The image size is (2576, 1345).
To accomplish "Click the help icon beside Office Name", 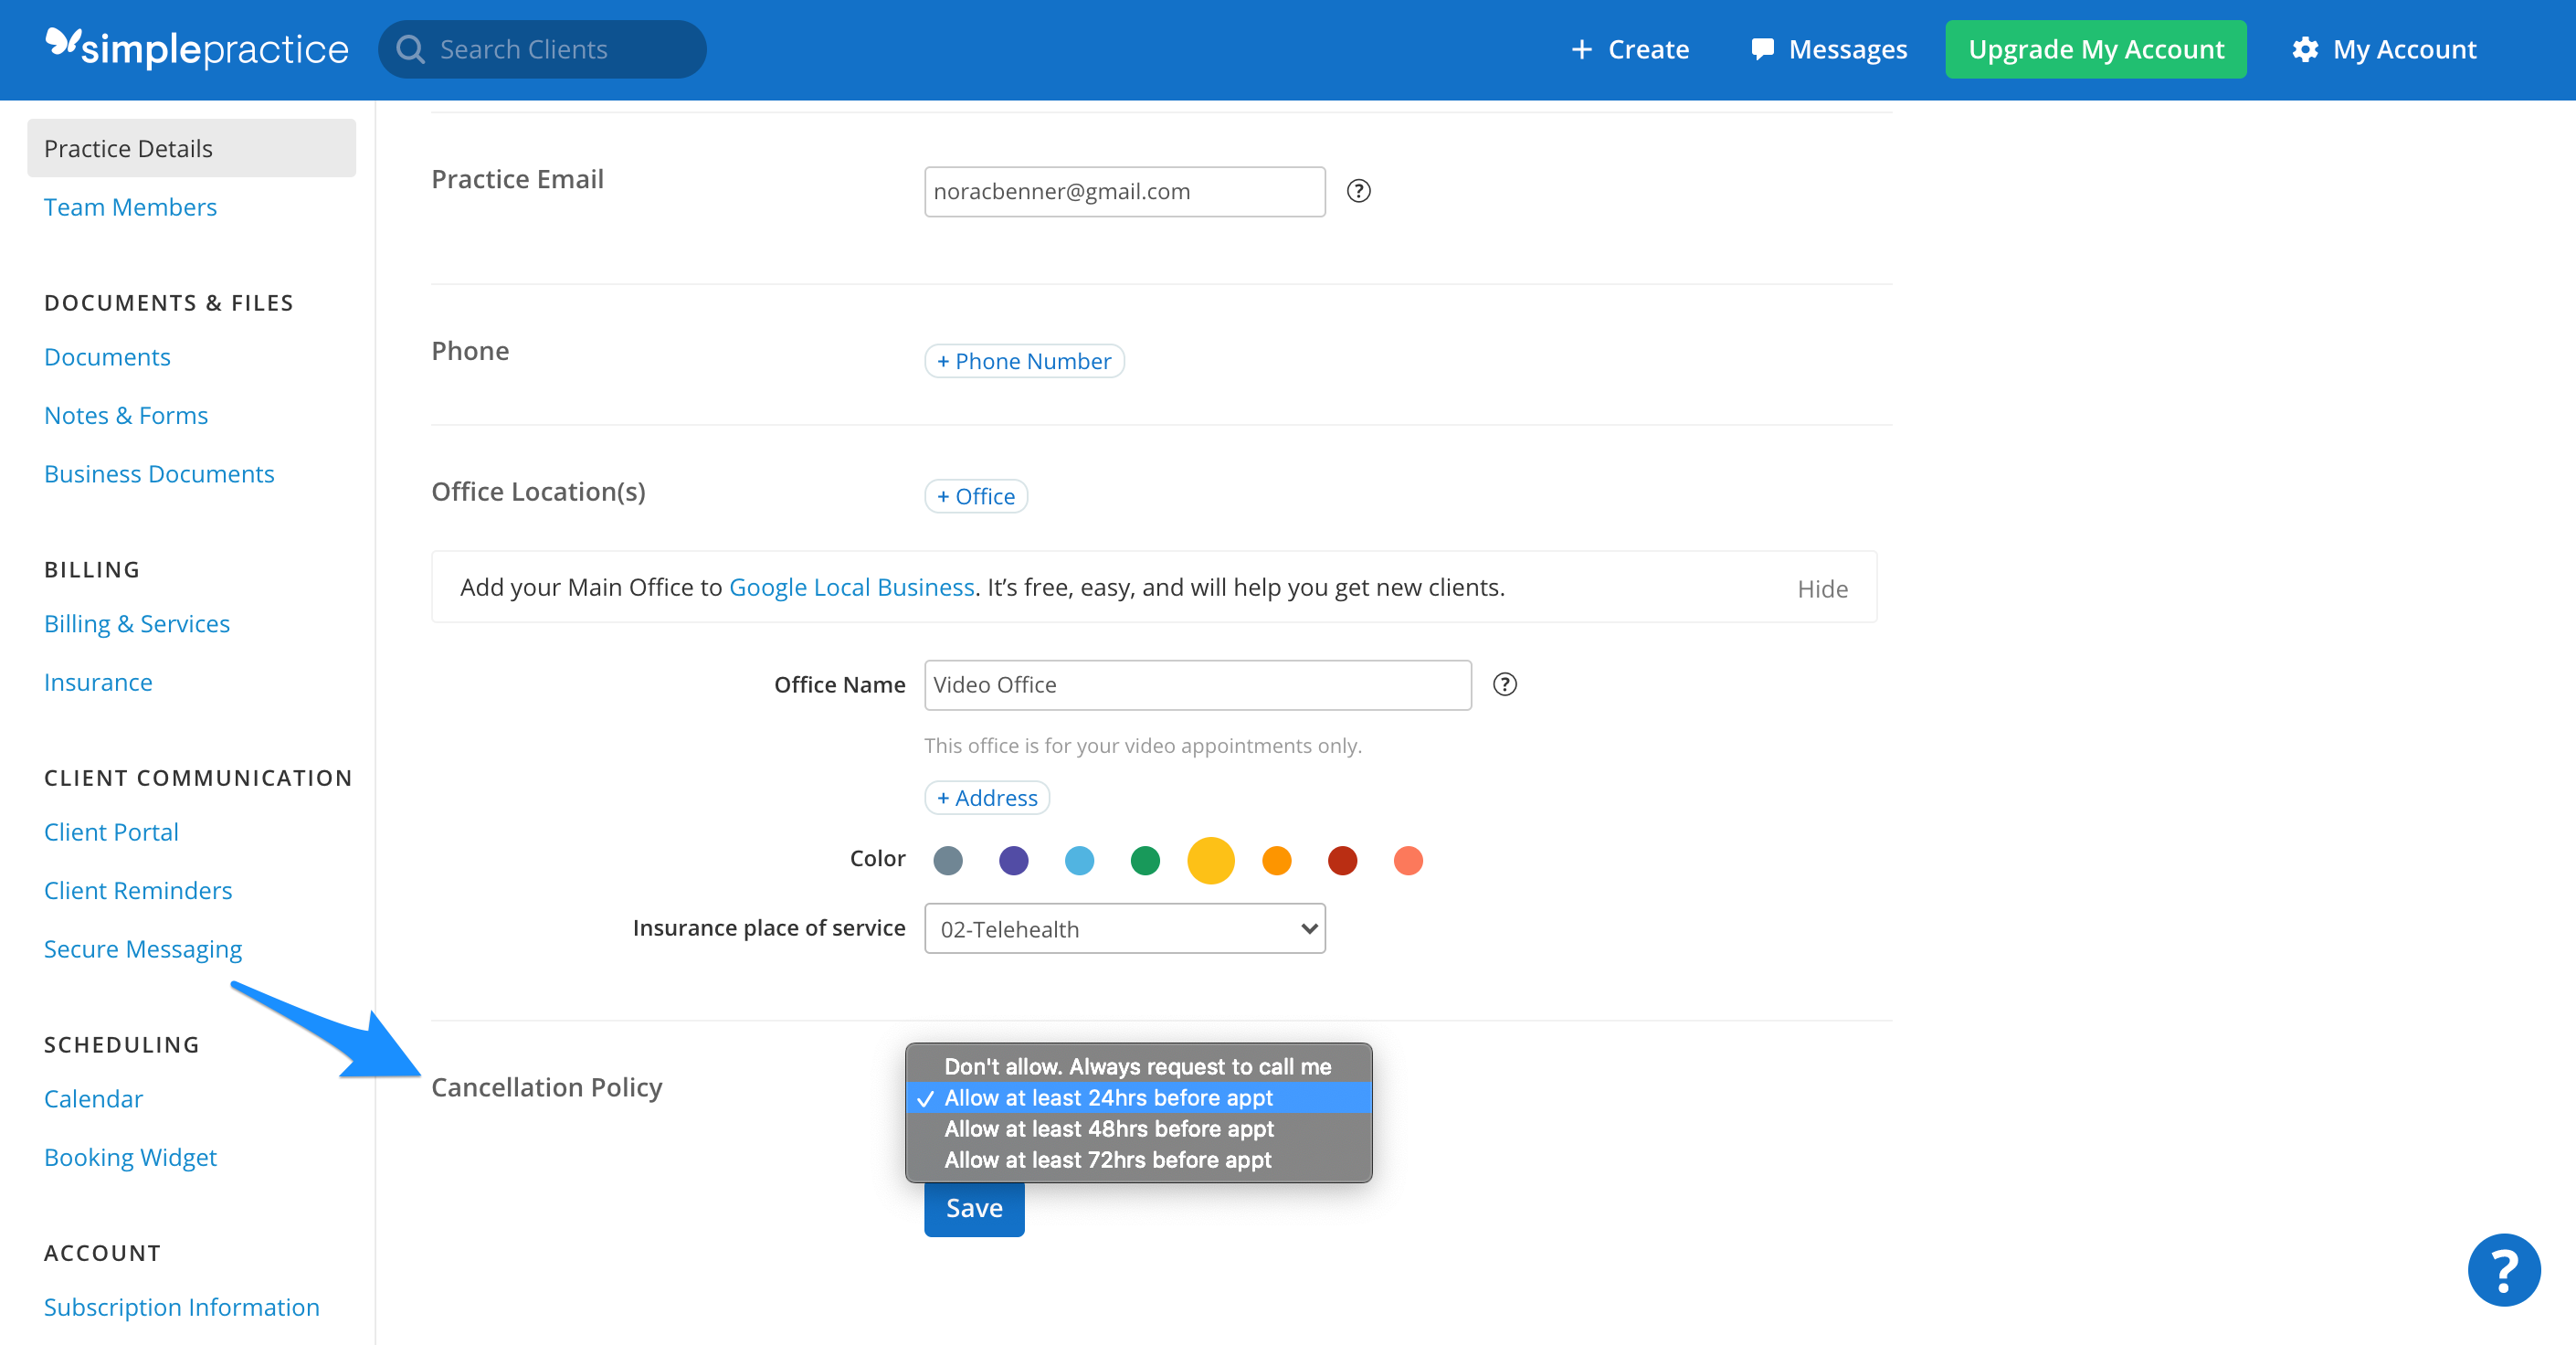I will pyautogui.click(x=1505, y=684).
